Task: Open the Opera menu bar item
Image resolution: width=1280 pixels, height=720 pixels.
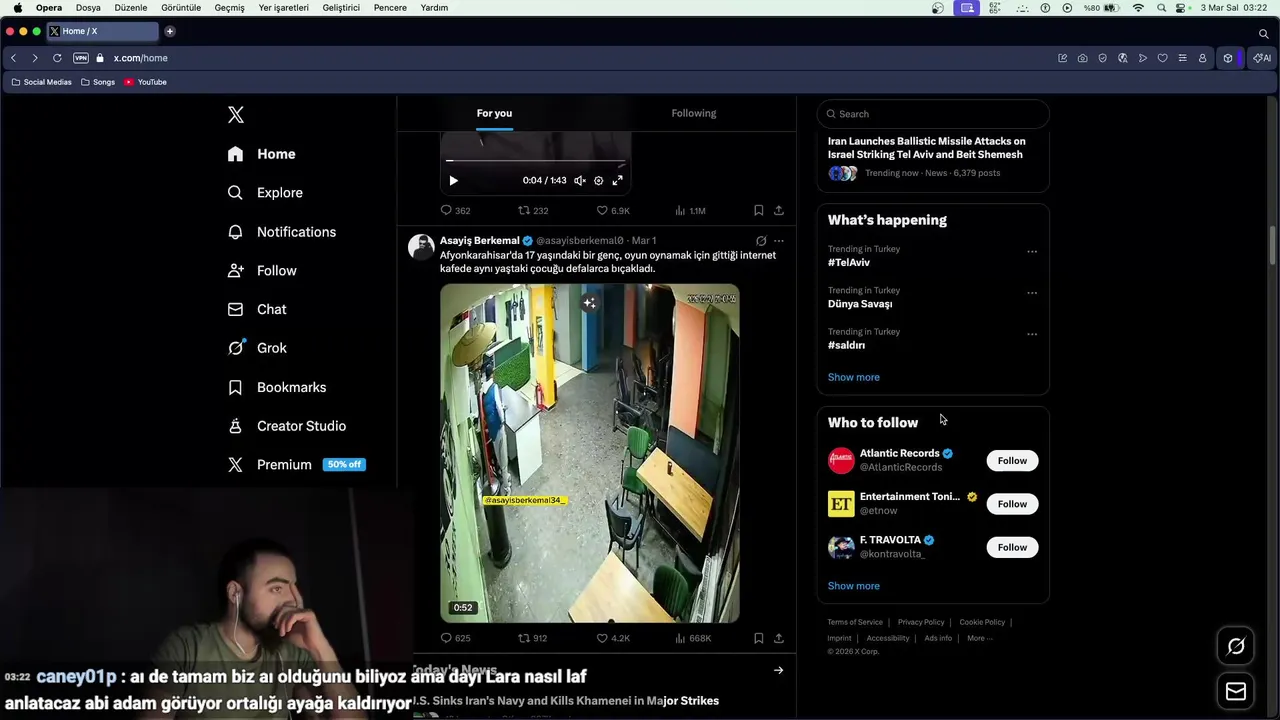Action: [x=49, y=8]
